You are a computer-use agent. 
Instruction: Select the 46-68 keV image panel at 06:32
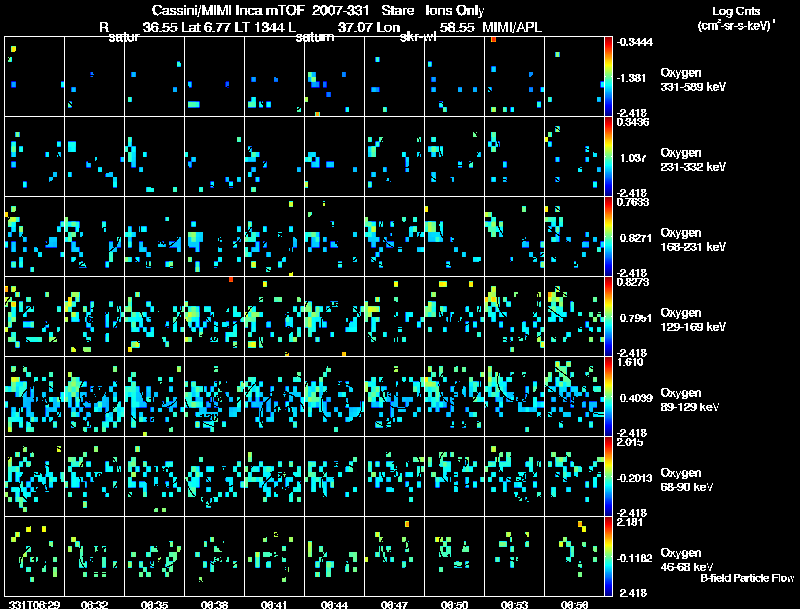pos(94,557)
